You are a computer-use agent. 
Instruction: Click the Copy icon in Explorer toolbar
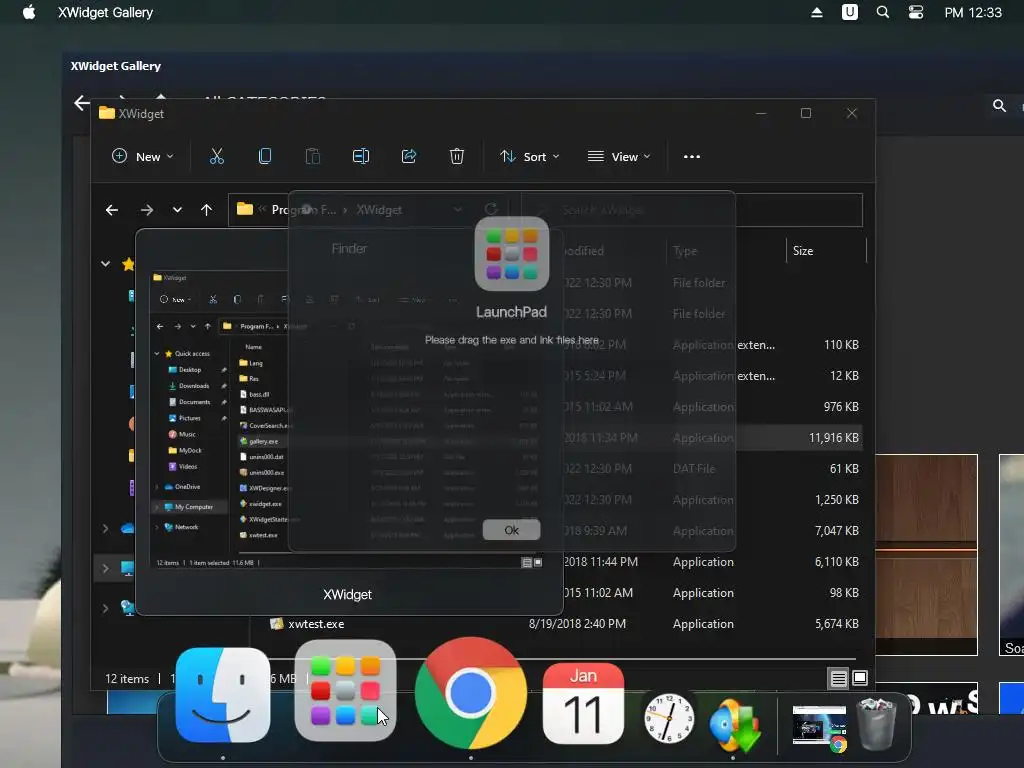click(x=264, y=156)
